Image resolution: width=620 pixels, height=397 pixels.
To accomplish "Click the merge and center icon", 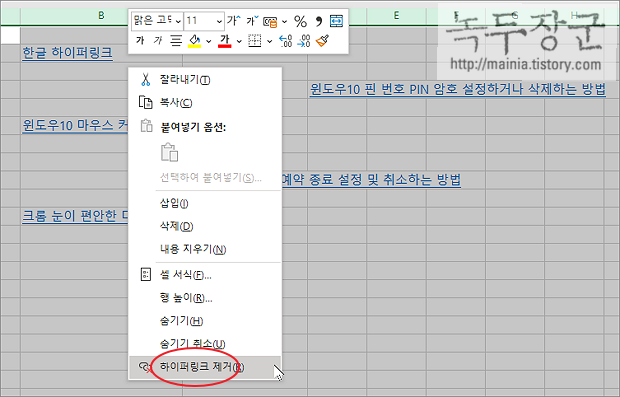I will click(x=336, y=21).
